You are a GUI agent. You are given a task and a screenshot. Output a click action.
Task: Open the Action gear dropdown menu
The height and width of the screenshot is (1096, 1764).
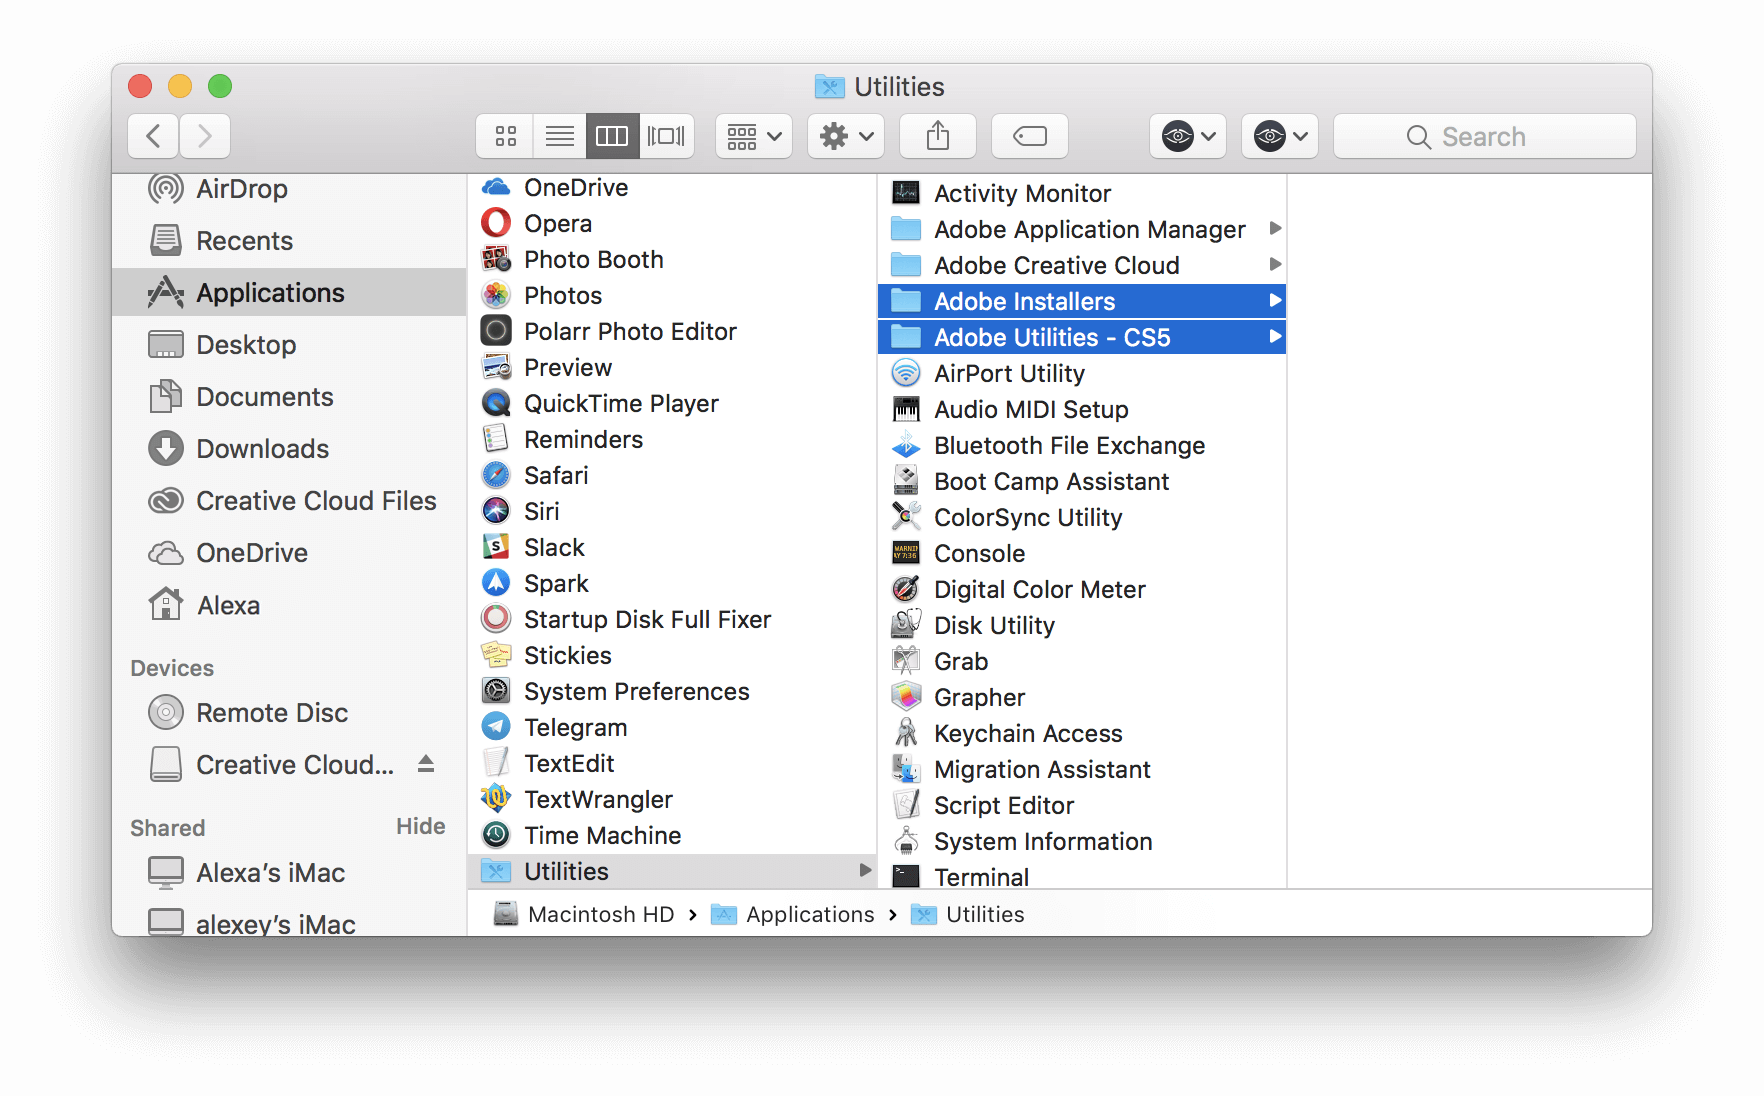tap(845, 136)
